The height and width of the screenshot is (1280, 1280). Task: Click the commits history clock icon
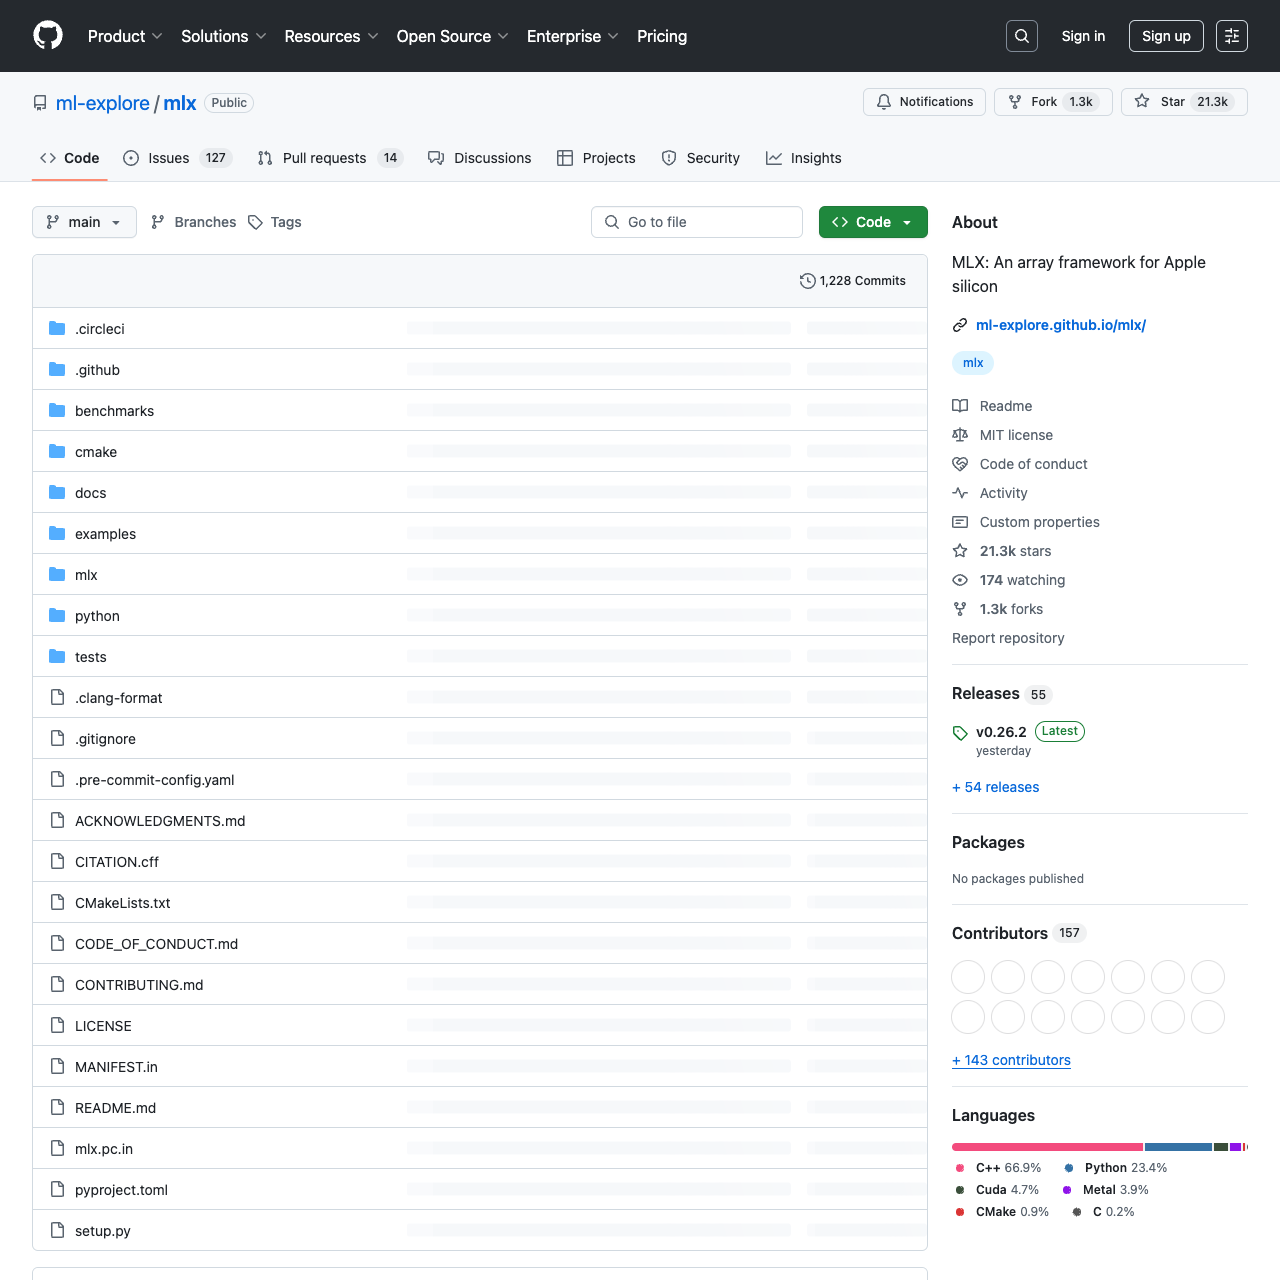pyautogui.click(x=808, y=281)
